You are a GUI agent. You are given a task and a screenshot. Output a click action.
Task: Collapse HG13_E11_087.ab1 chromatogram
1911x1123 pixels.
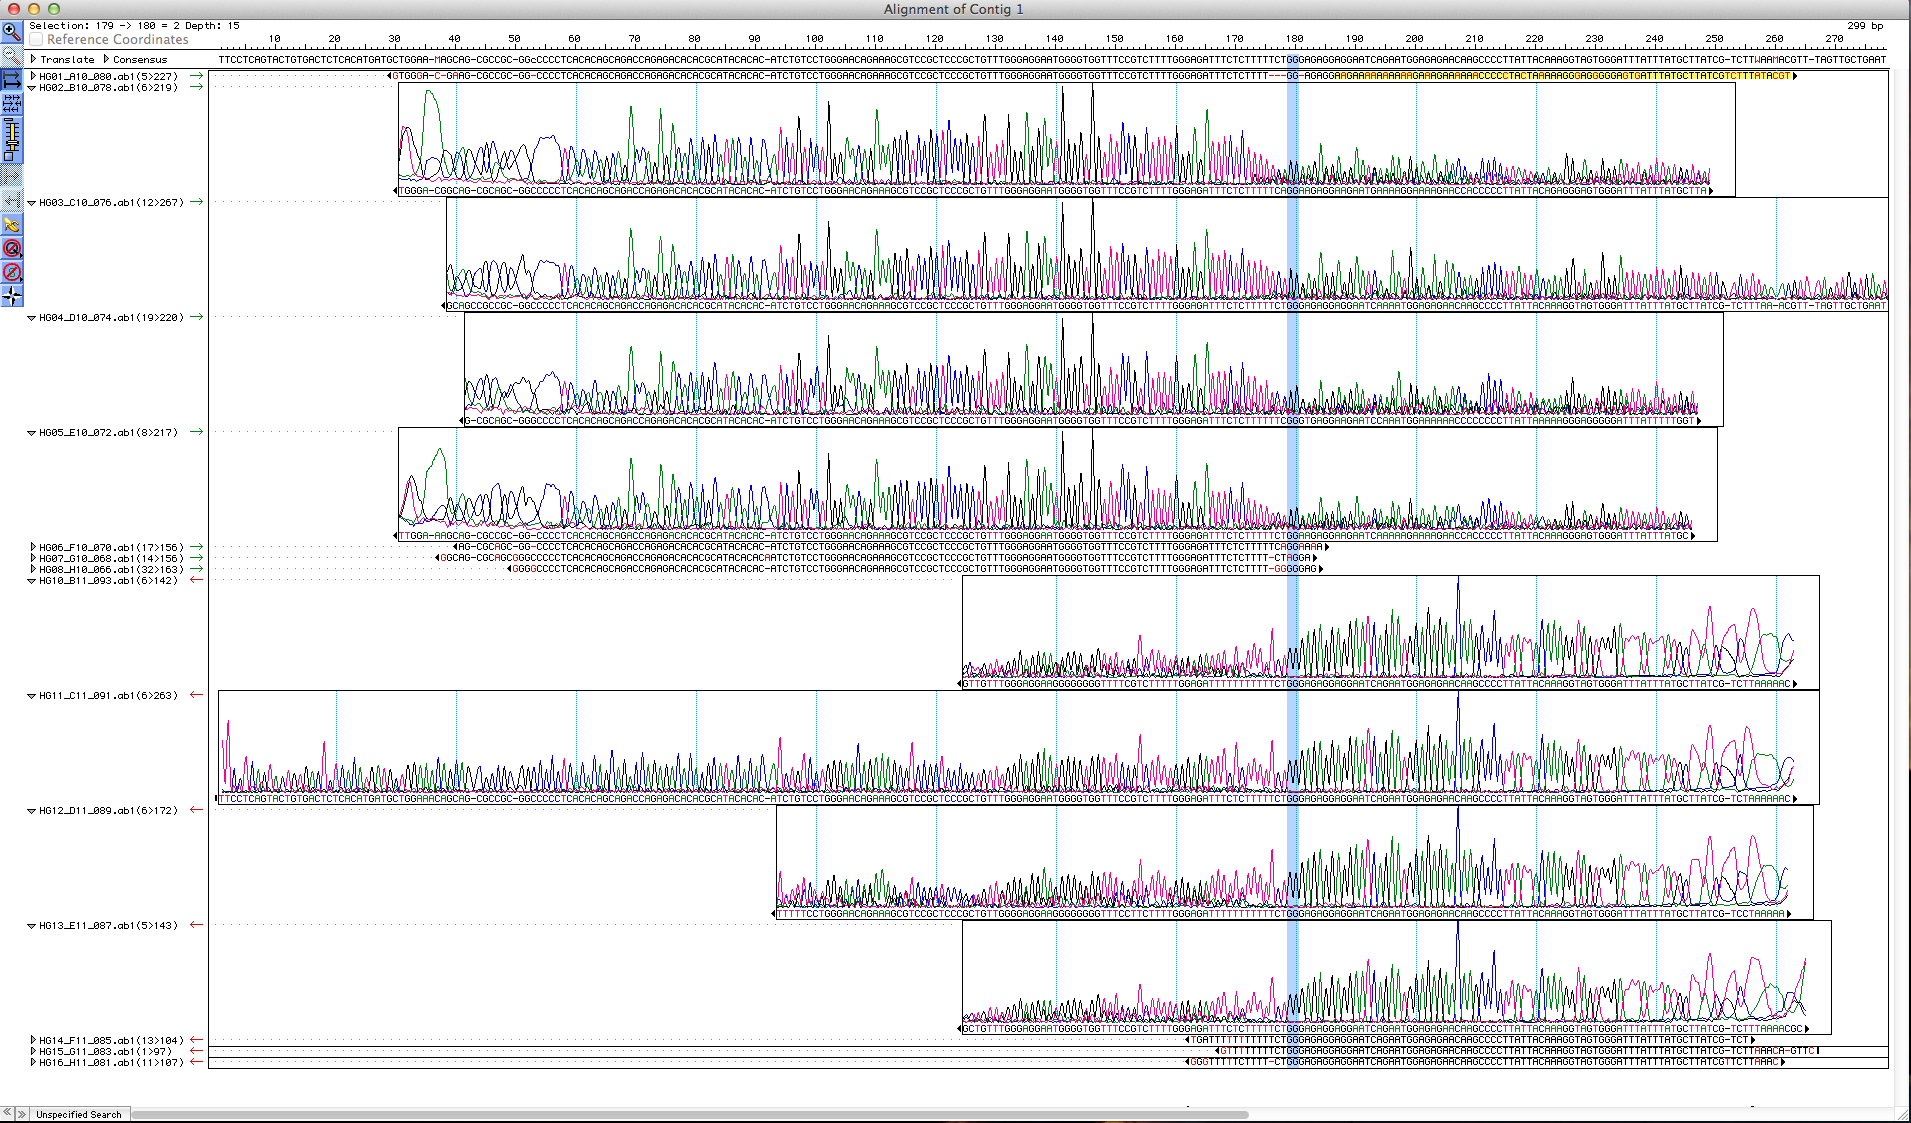click(32, 926)
